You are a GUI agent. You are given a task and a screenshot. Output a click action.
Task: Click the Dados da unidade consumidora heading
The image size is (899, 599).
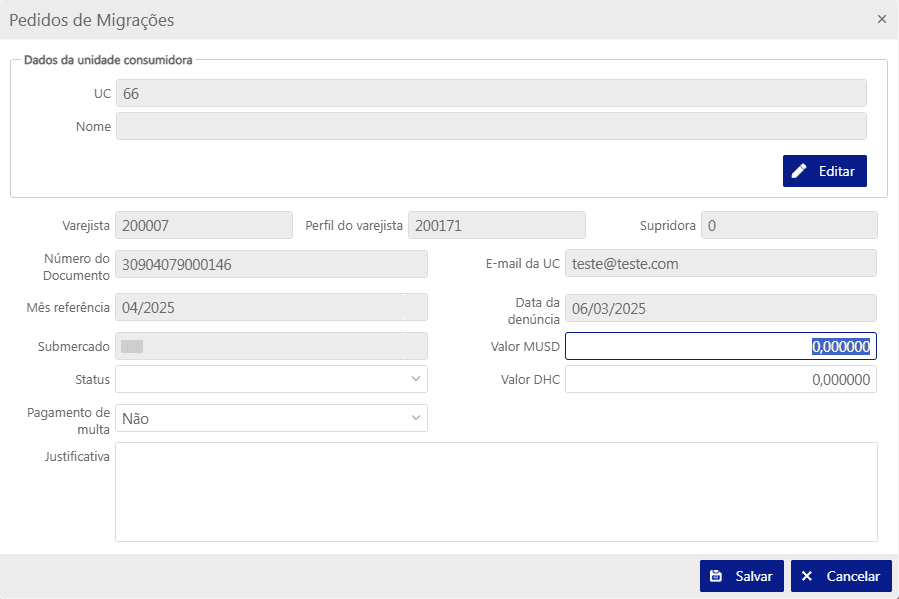pos(108,60)
